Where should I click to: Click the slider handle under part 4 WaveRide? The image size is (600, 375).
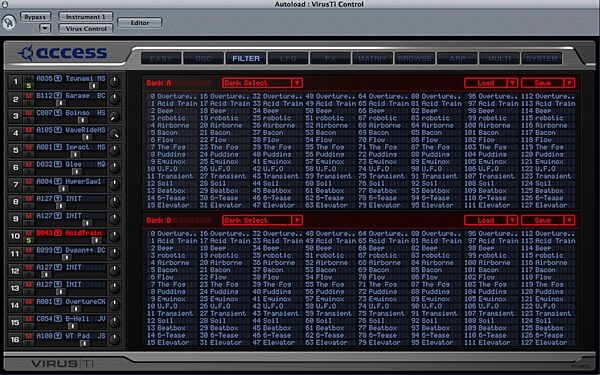87,137
